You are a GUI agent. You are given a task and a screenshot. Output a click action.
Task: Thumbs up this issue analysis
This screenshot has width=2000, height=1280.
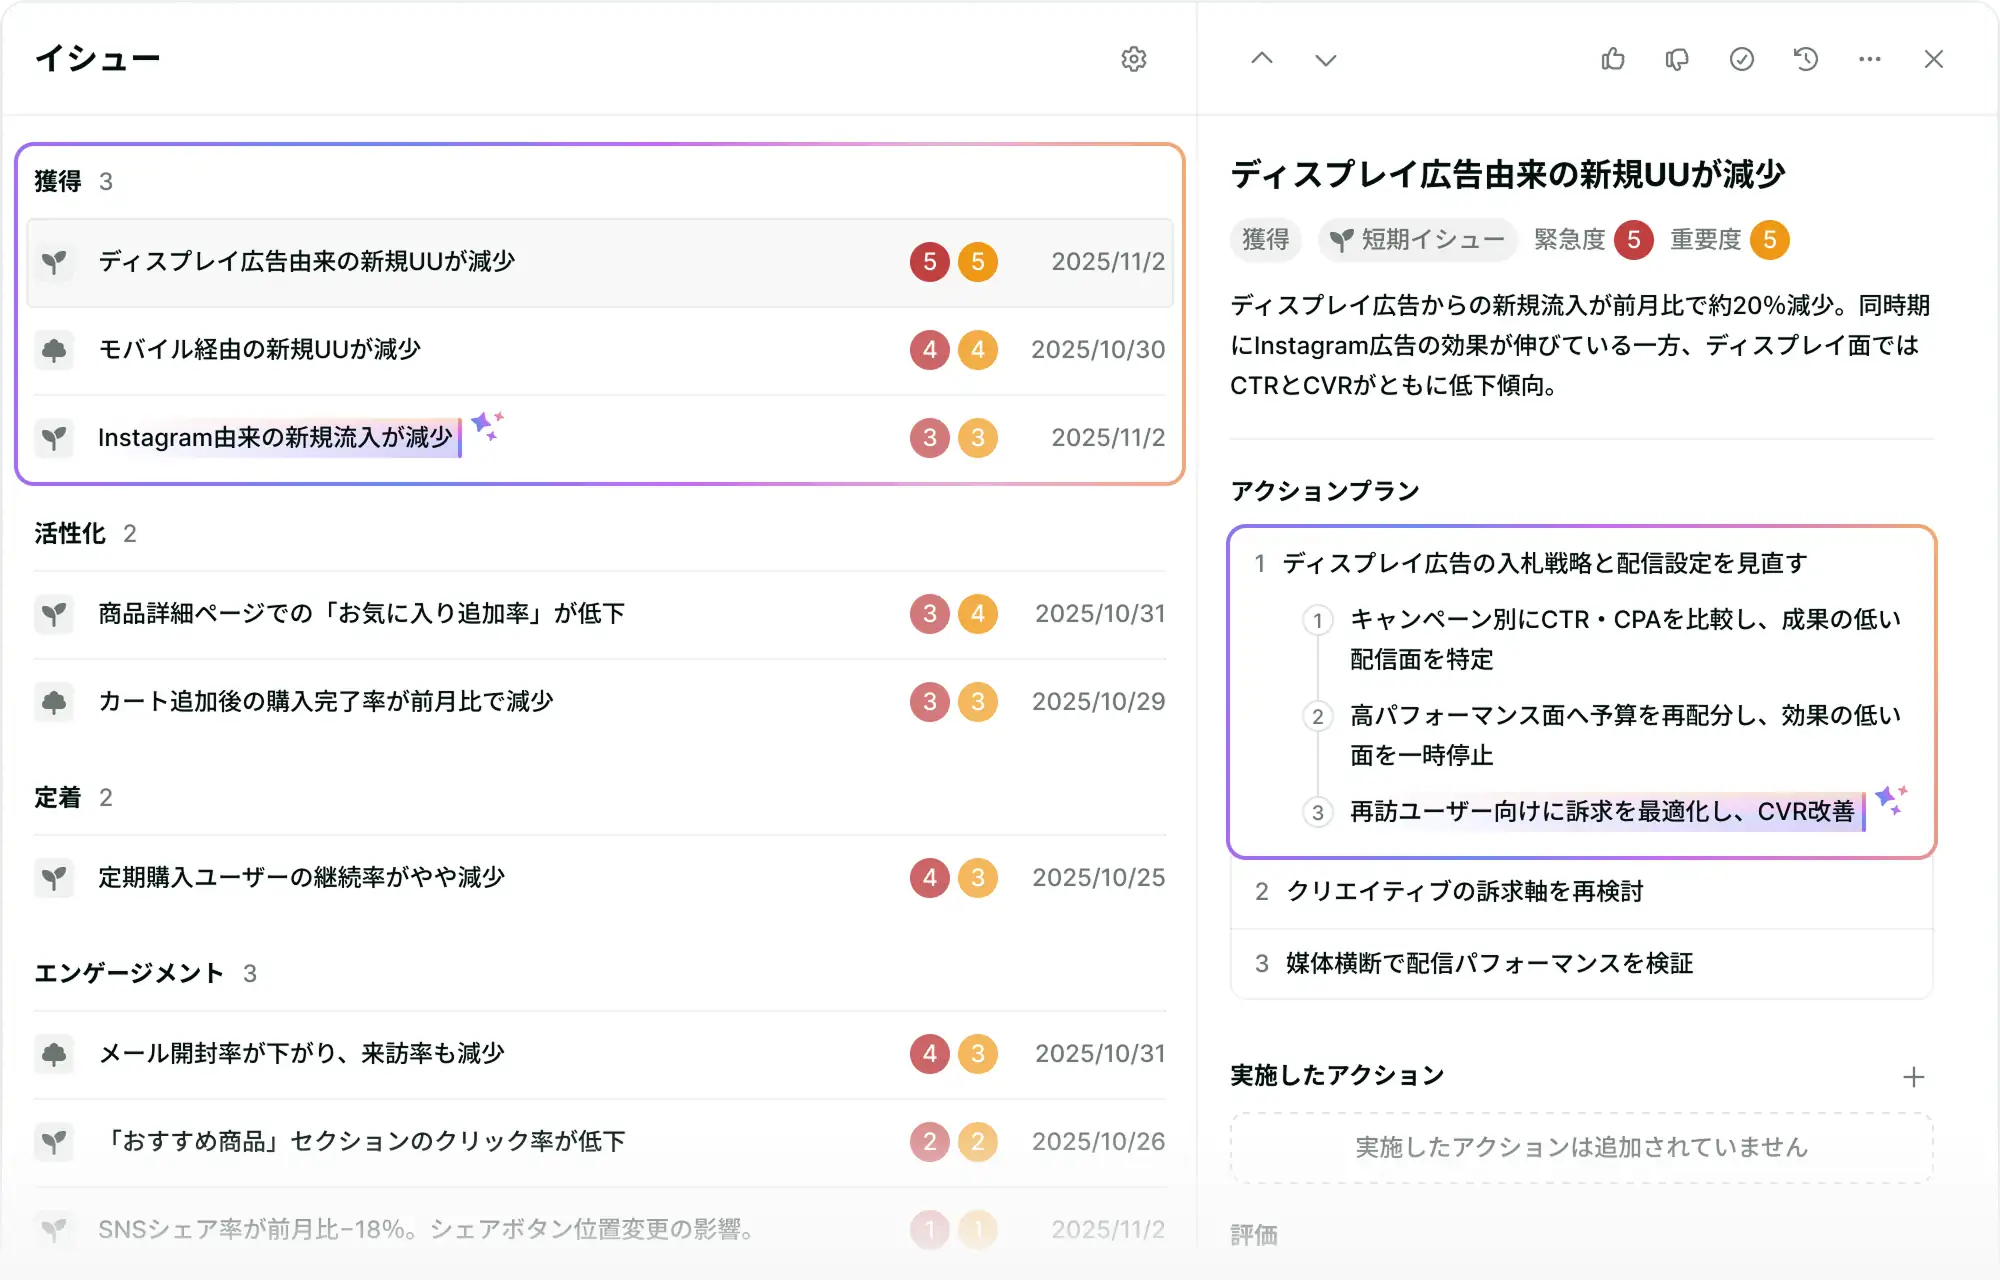(x=1613, y=60)
